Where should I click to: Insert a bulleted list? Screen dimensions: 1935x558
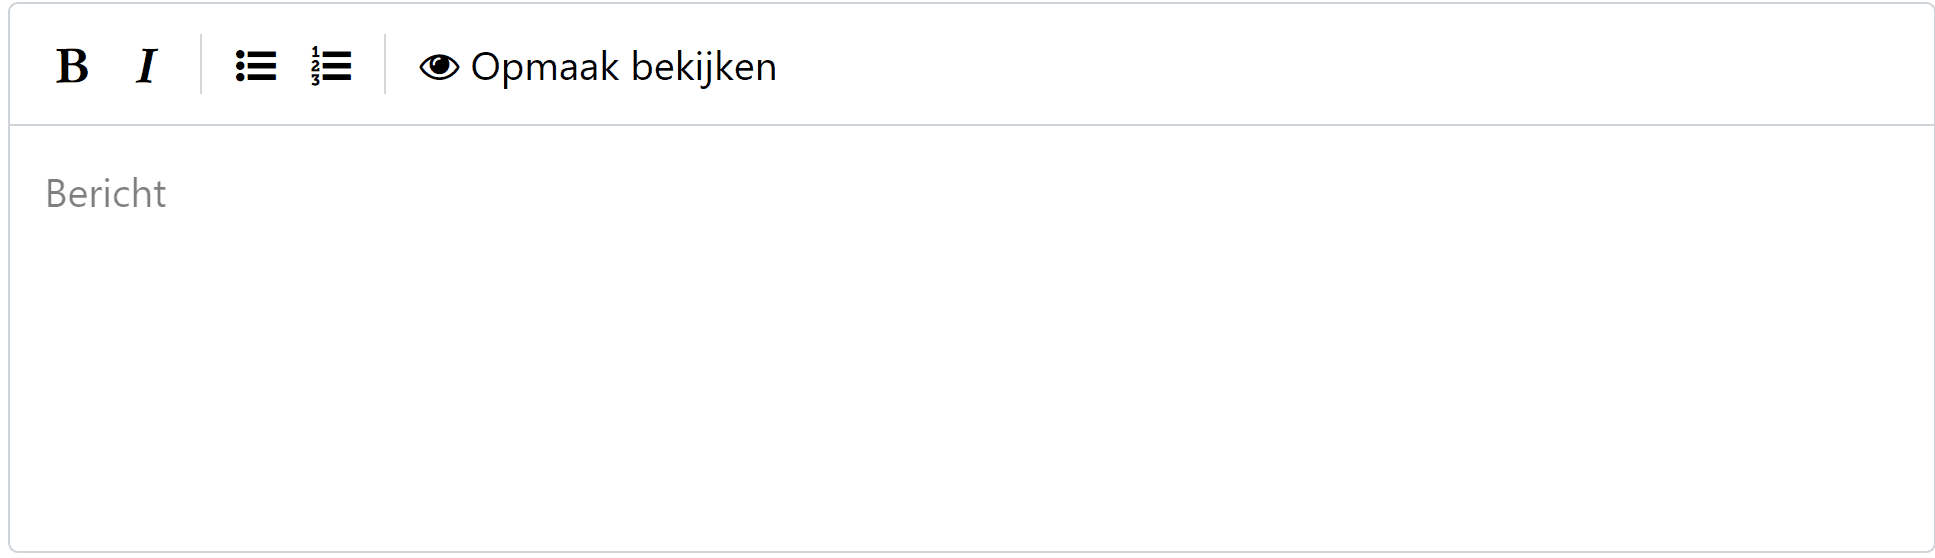tap(256, 67)
